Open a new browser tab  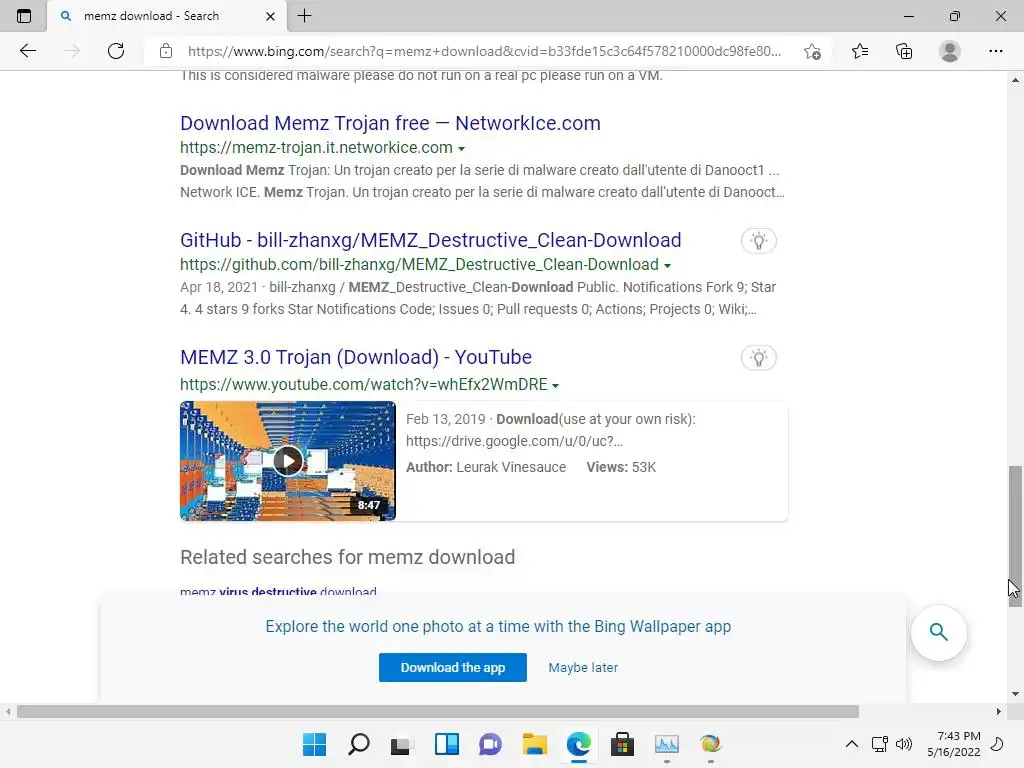coord(304,16)
